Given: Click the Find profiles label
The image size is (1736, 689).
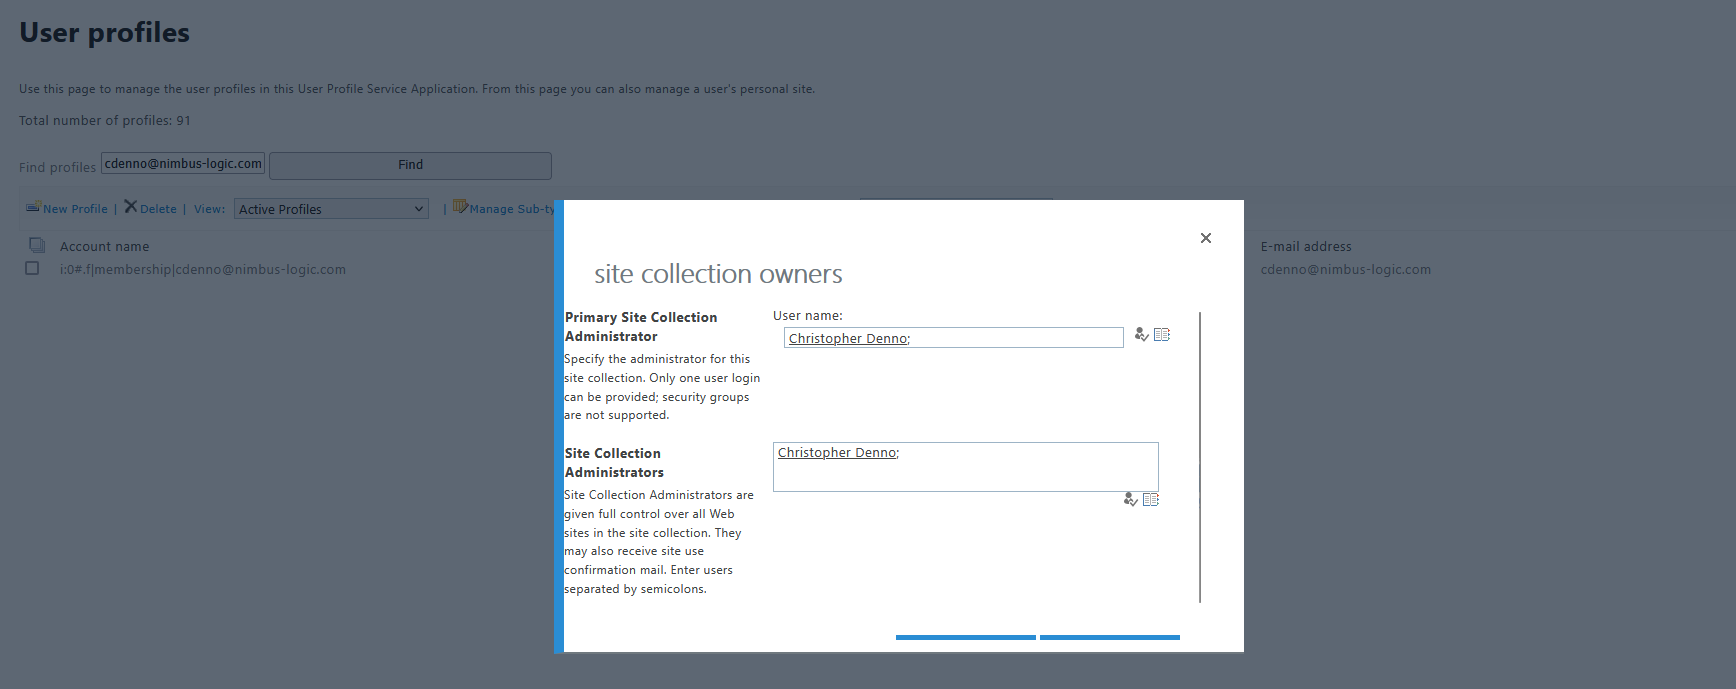Looking at the screenshot, I should pos(57,167).
